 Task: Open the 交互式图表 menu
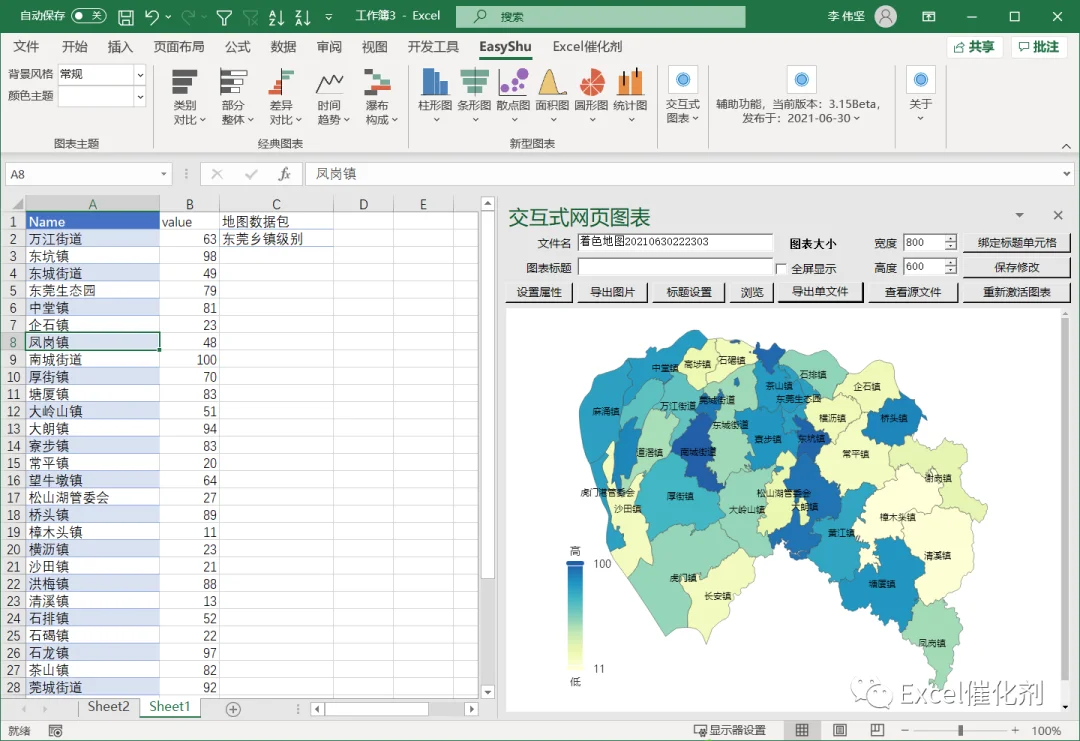coord(683,96)
